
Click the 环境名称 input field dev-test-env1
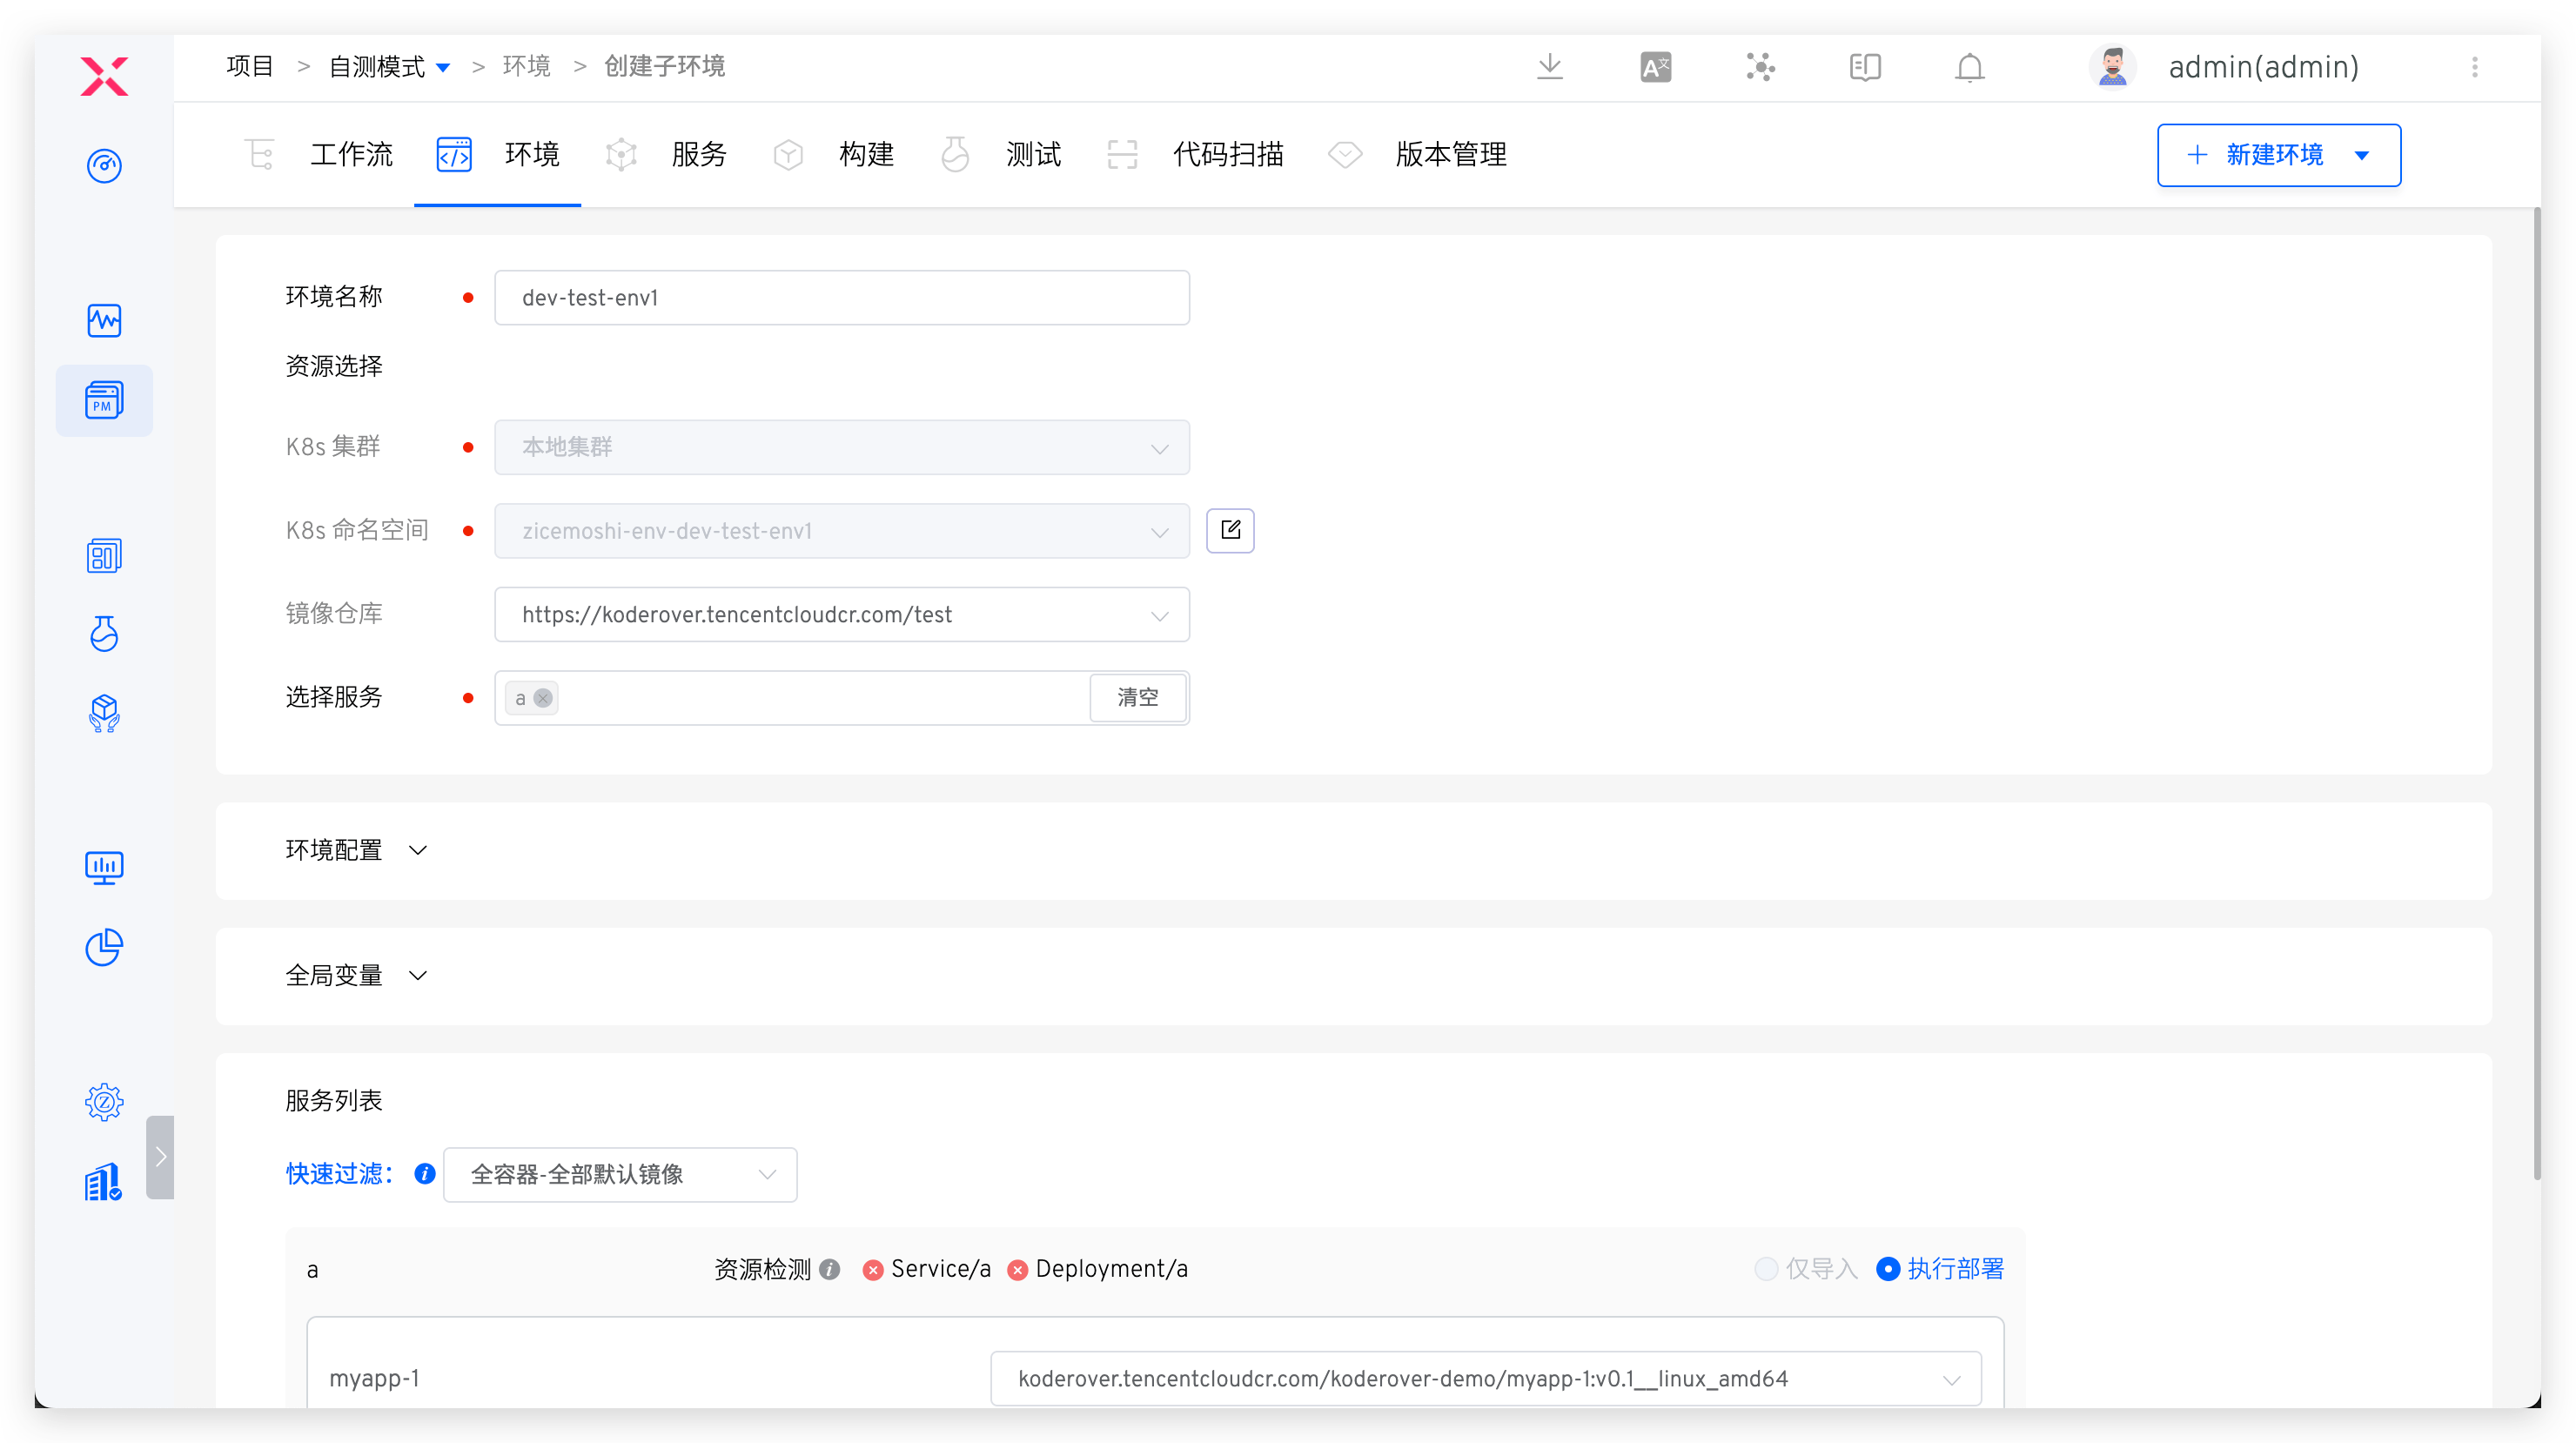(x=841, y=297)
